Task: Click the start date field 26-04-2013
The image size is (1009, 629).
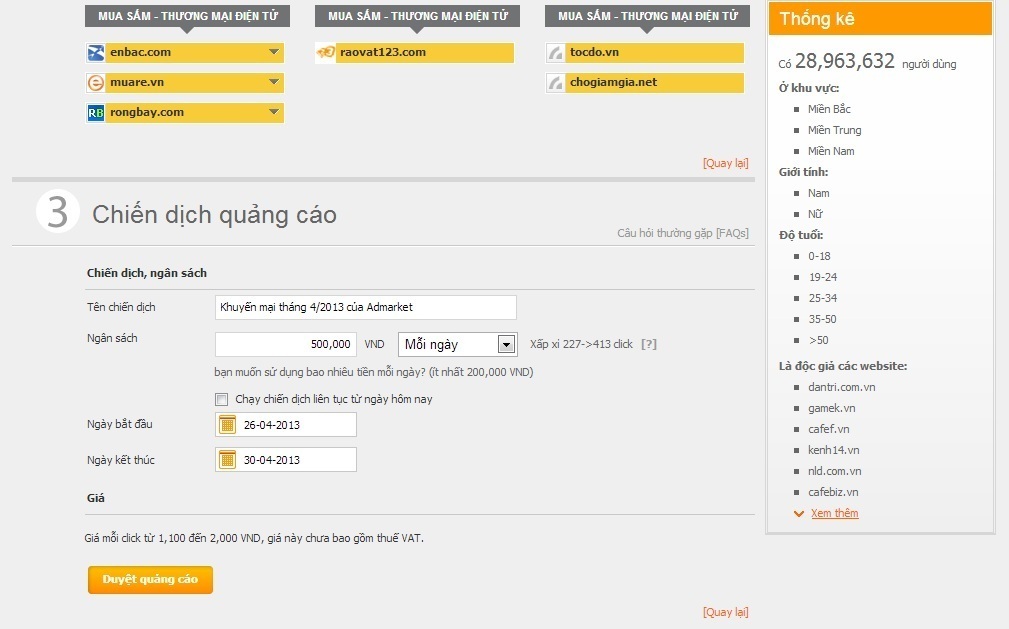Action: 286,424
